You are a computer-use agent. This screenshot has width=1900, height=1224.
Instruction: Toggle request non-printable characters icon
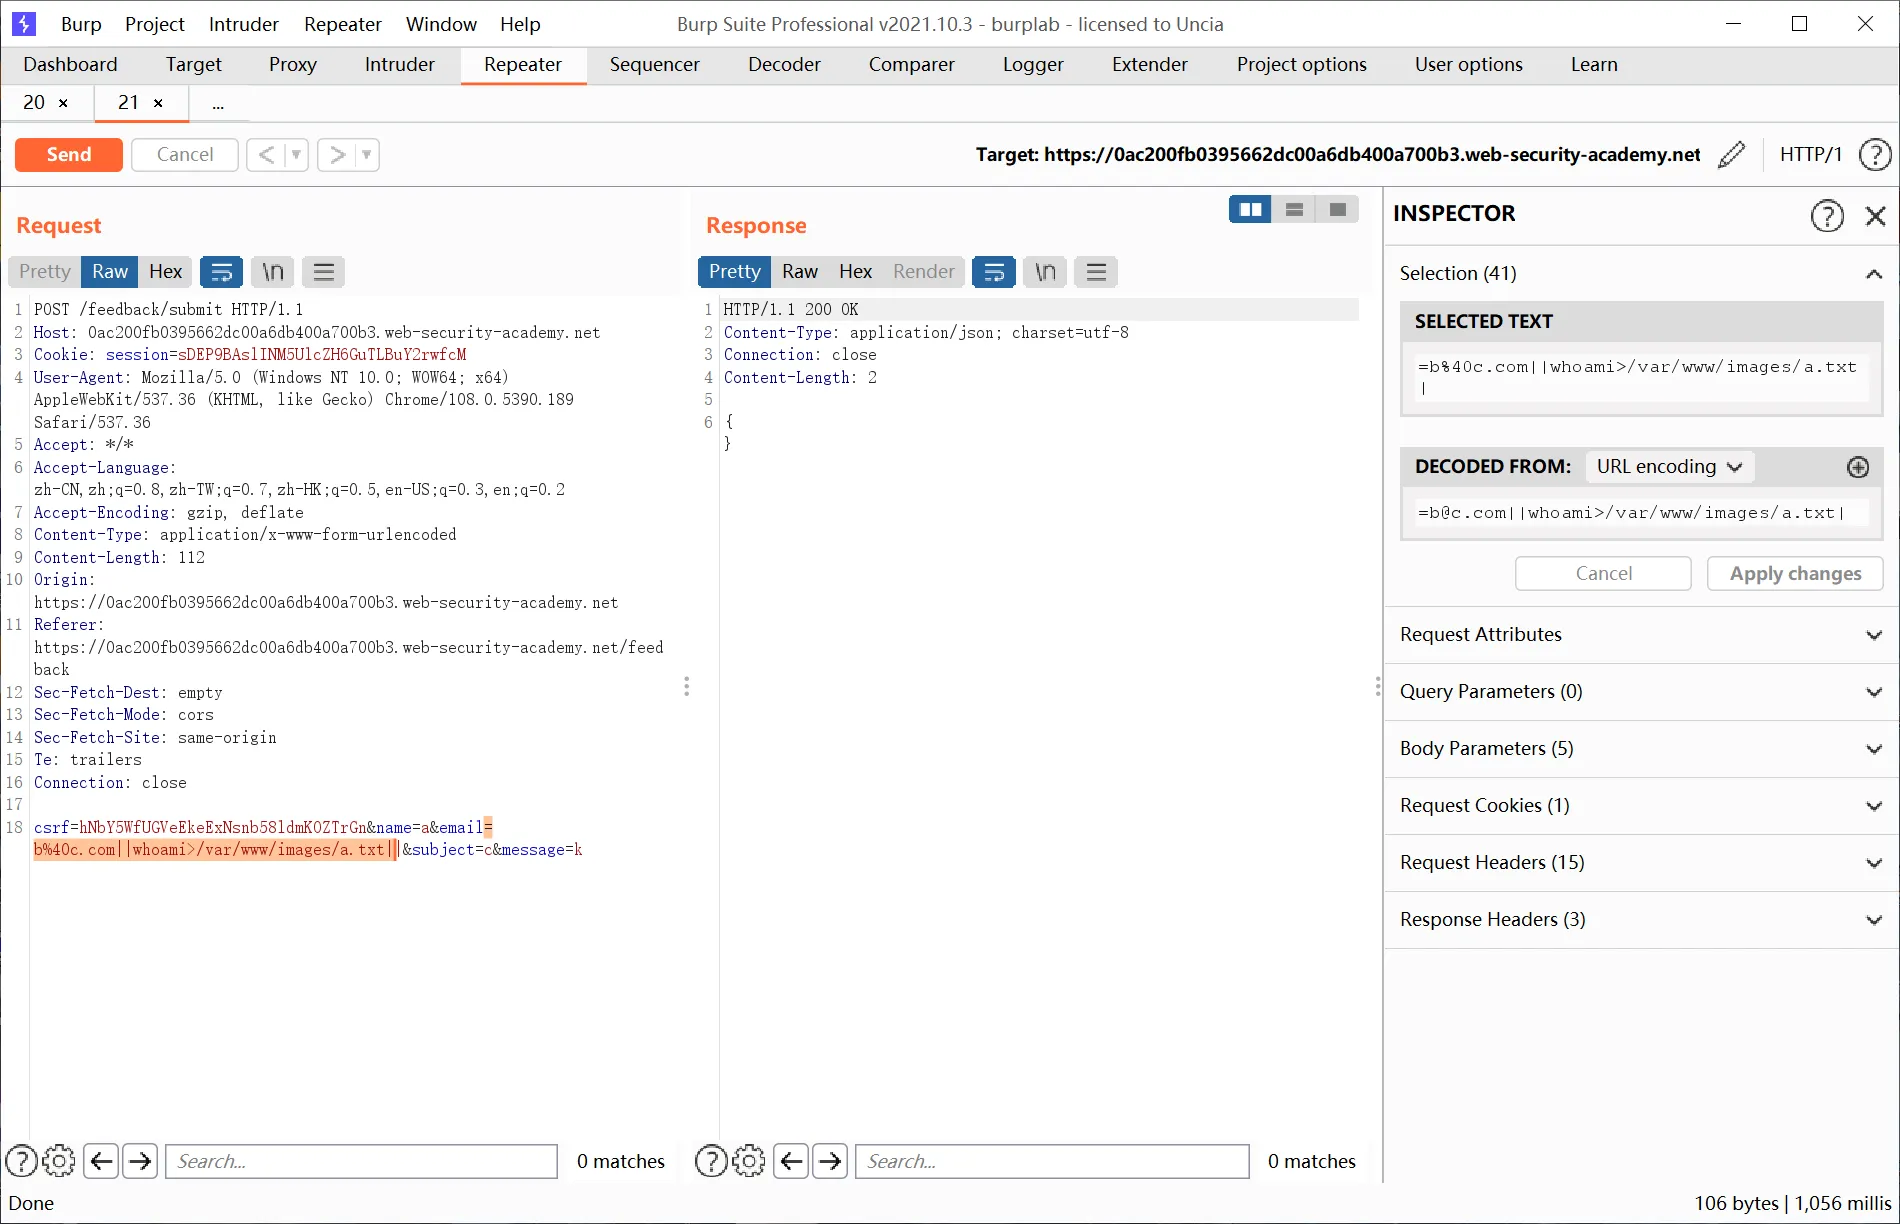(273, 272)
